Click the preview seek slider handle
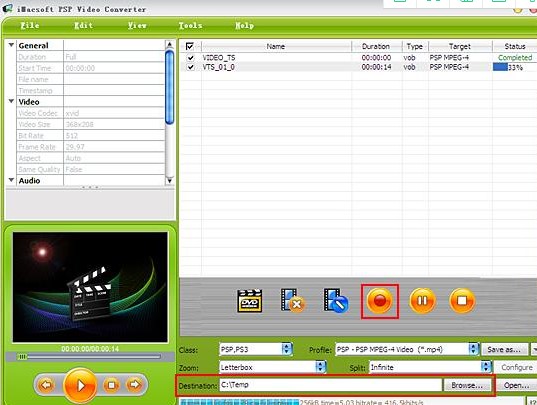537x405 pixels. tap(23, 357)
